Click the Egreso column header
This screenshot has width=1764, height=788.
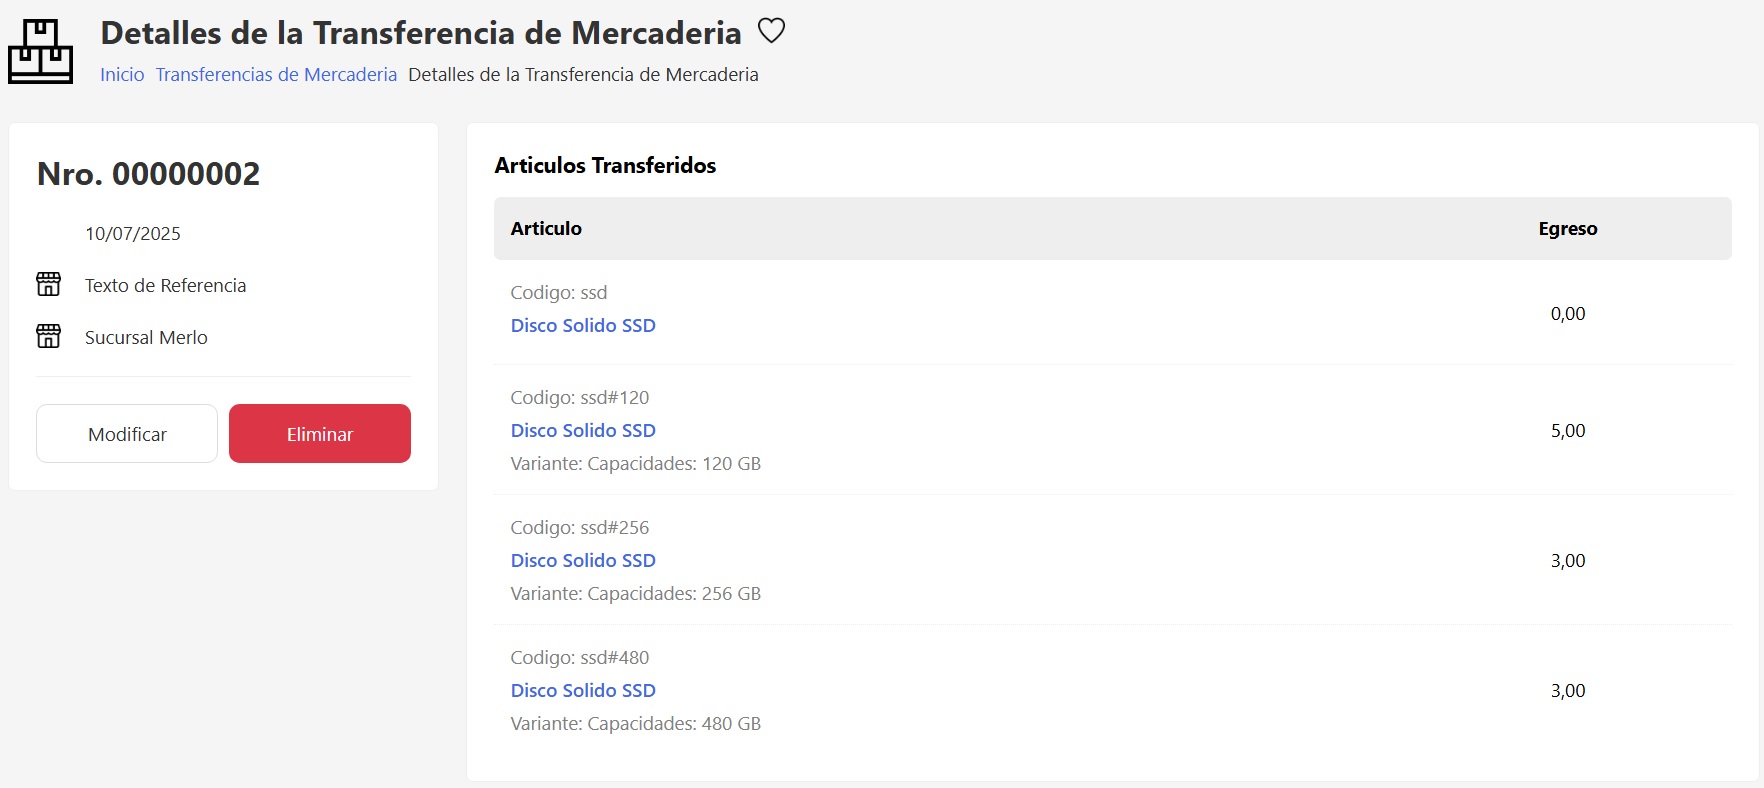[1567, 228]
